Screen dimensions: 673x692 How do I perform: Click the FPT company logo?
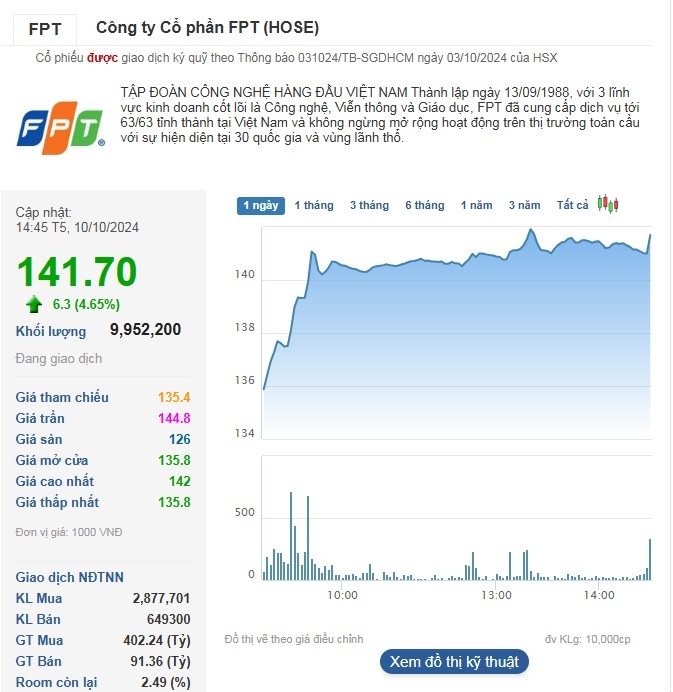pos(61,127)
